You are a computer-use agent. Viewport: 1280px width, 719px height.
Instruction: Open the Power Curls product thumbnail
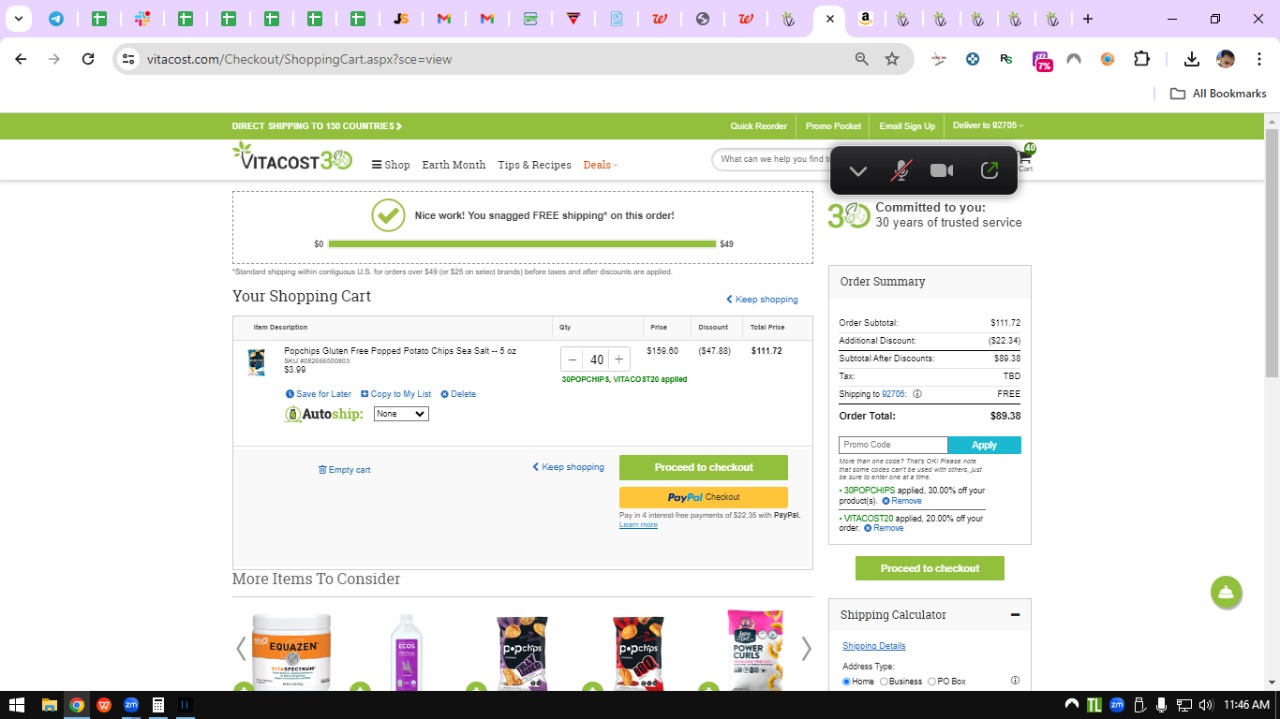(754, 651)
